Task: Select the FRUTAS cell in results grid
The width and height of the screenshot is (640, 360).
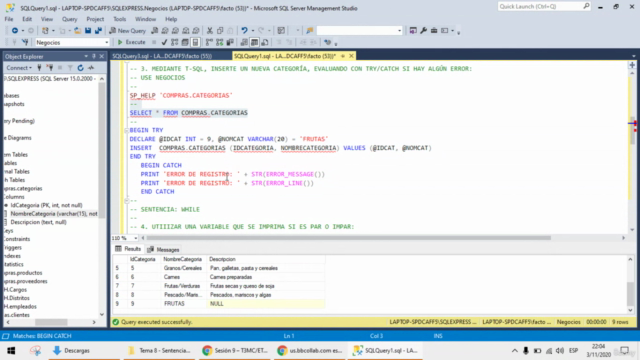Action: [174, 304]
